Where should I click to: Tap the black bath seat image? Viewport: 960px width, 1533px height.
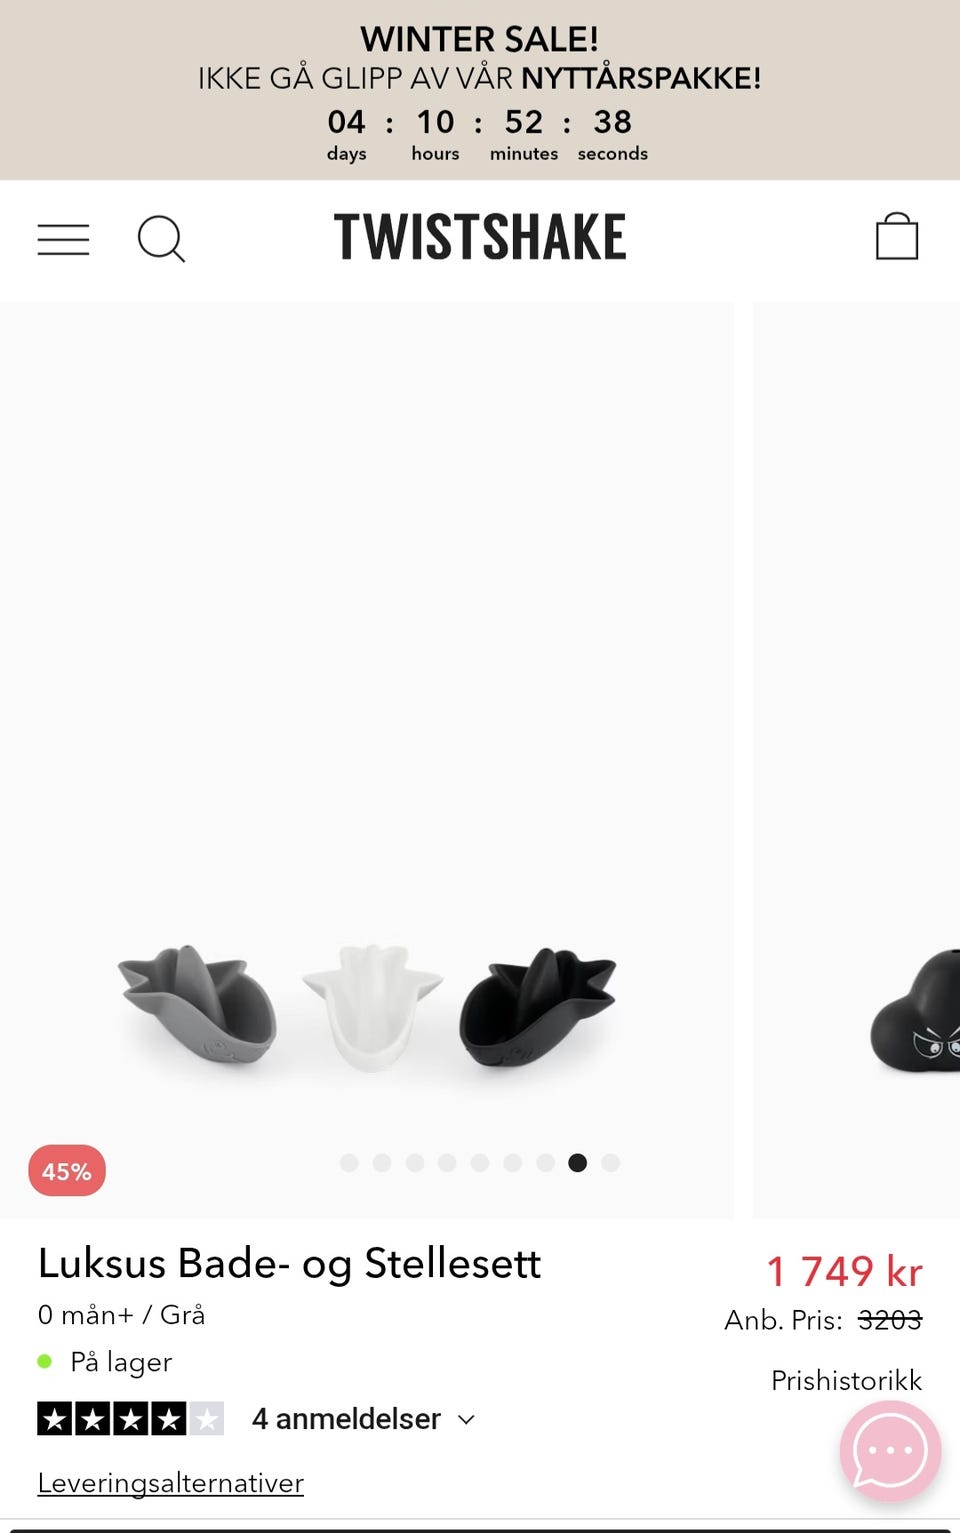[538, 1006]
